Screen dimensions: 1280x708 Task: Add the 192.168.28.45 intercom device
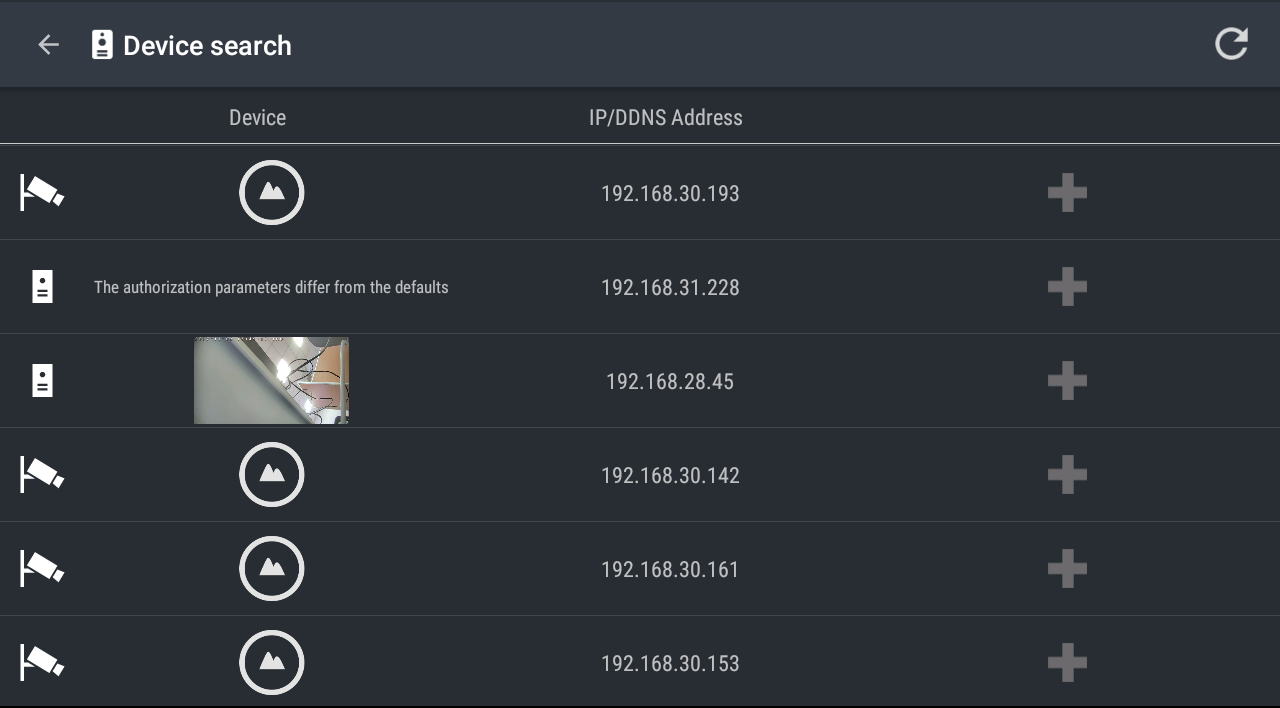(1067, 381)
